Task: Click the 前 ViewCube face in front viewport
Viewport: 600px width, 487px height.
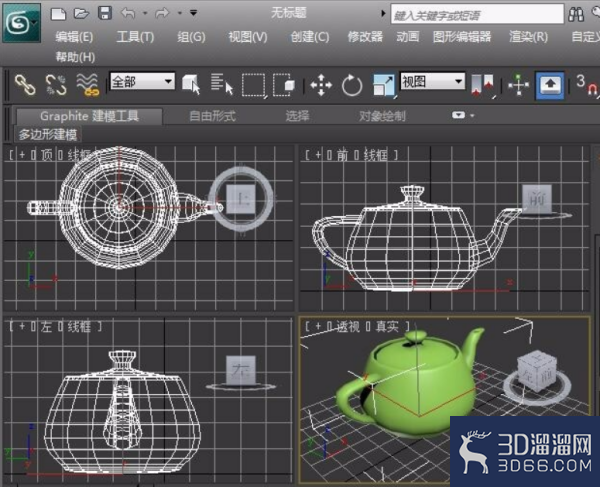Action: coord(537,199)
